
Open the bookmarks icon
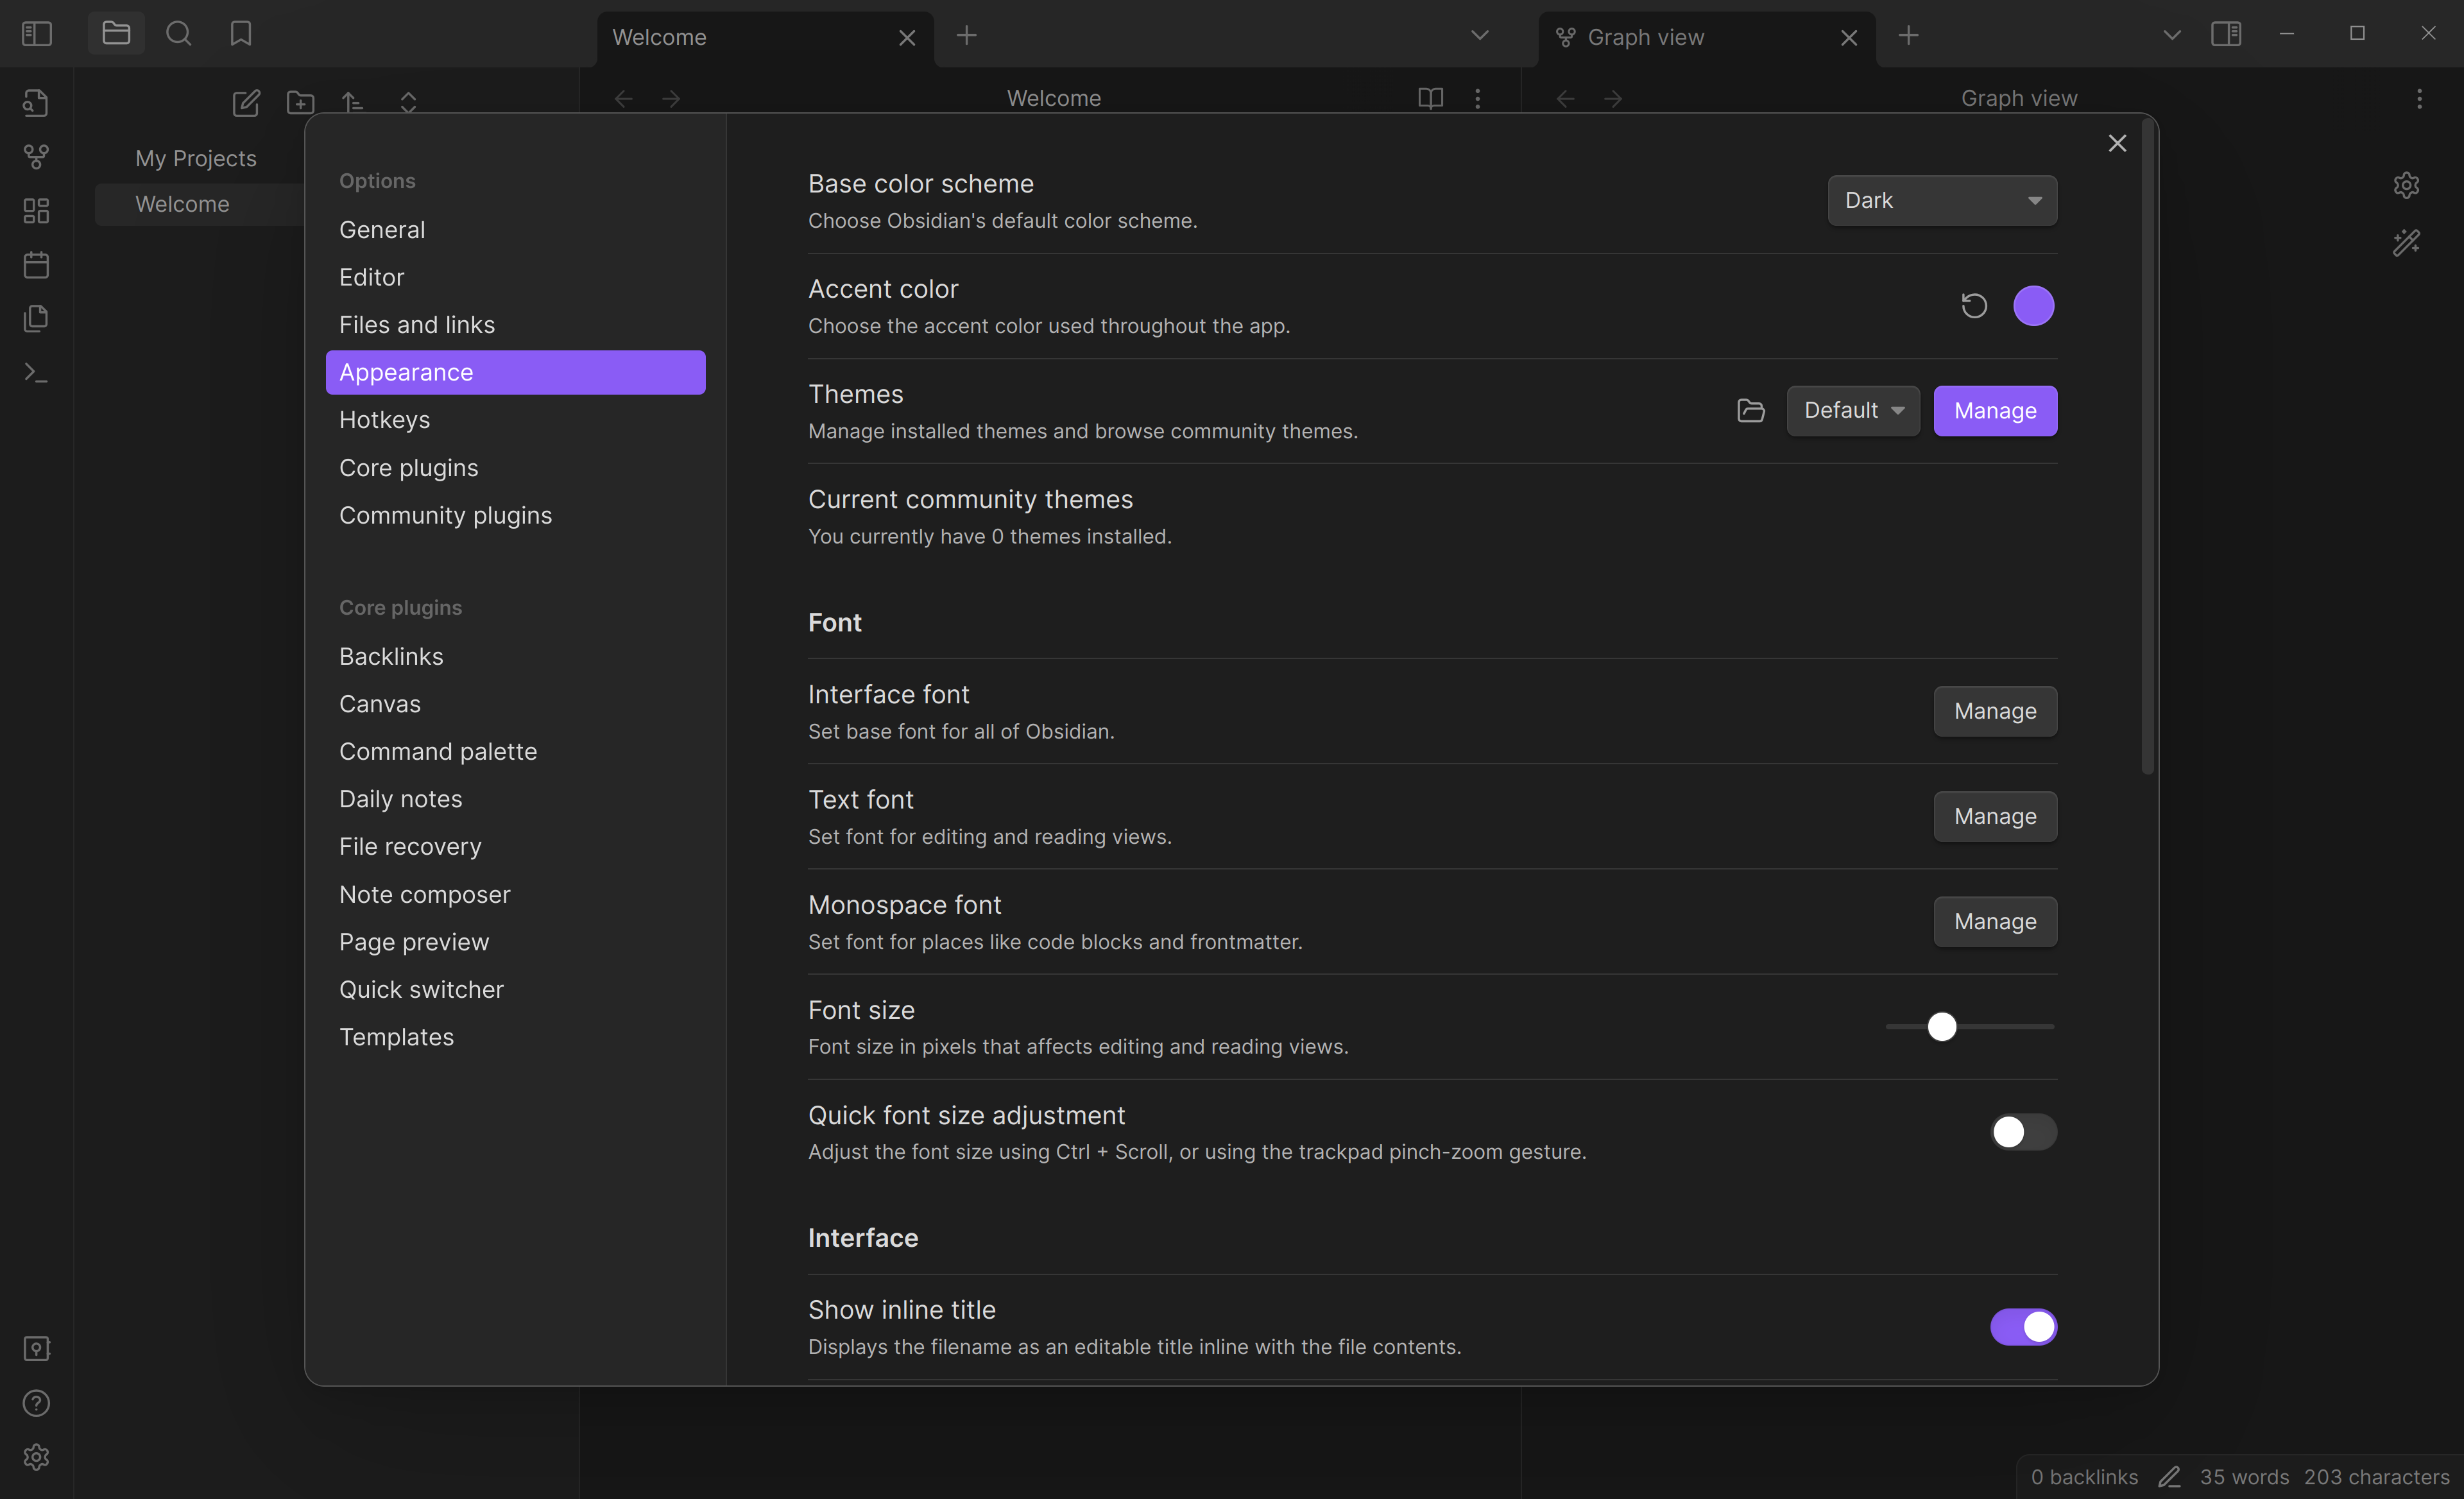tap(241, 34)
